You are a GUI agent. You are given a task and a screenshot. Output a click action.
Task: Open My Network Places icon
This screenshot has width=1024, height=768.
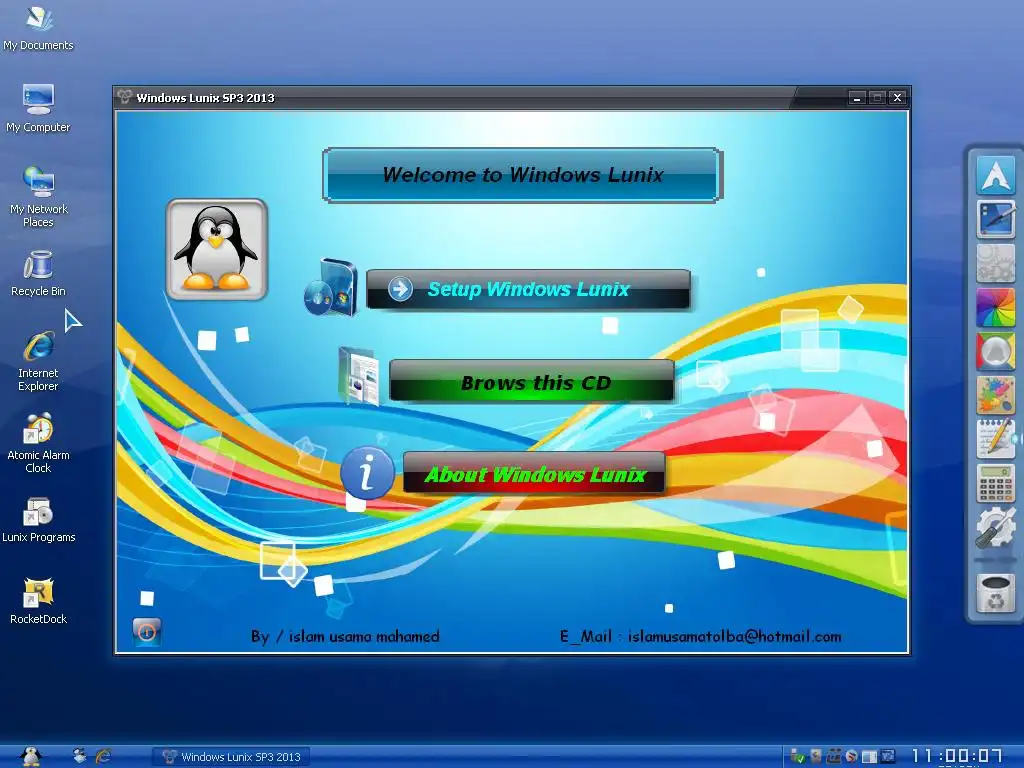click(x=39, y=196)
